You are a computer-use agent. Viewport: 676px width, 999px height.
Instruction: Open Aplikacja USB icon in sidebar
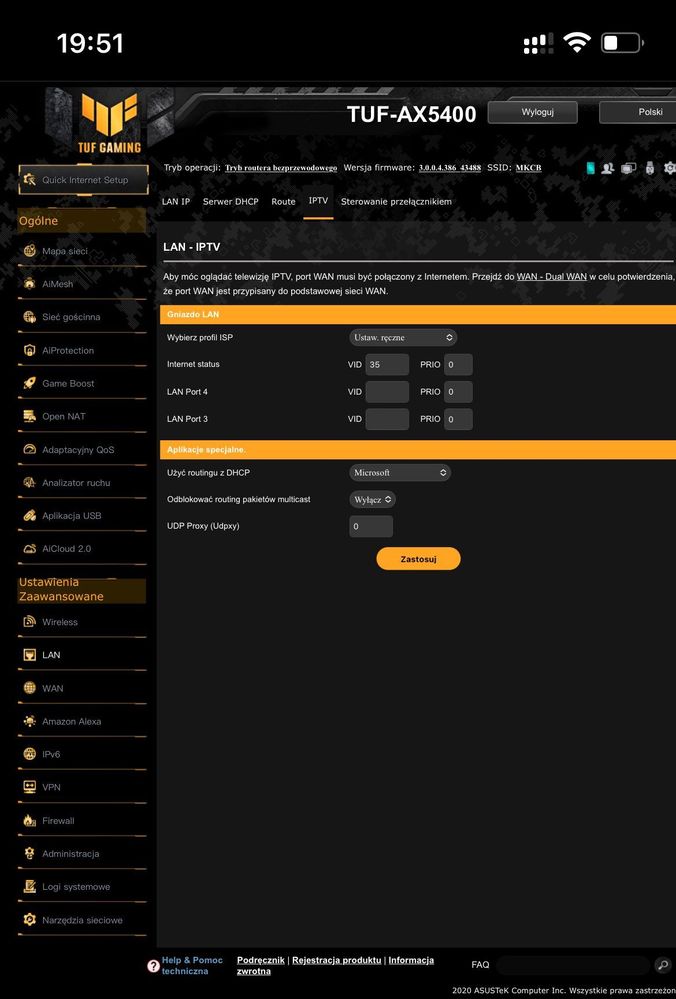29,516
